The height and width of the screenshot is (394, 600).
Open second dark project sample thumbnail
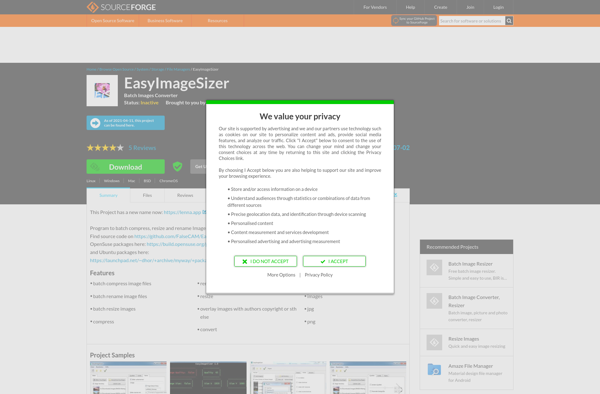[x=208, y=378]
